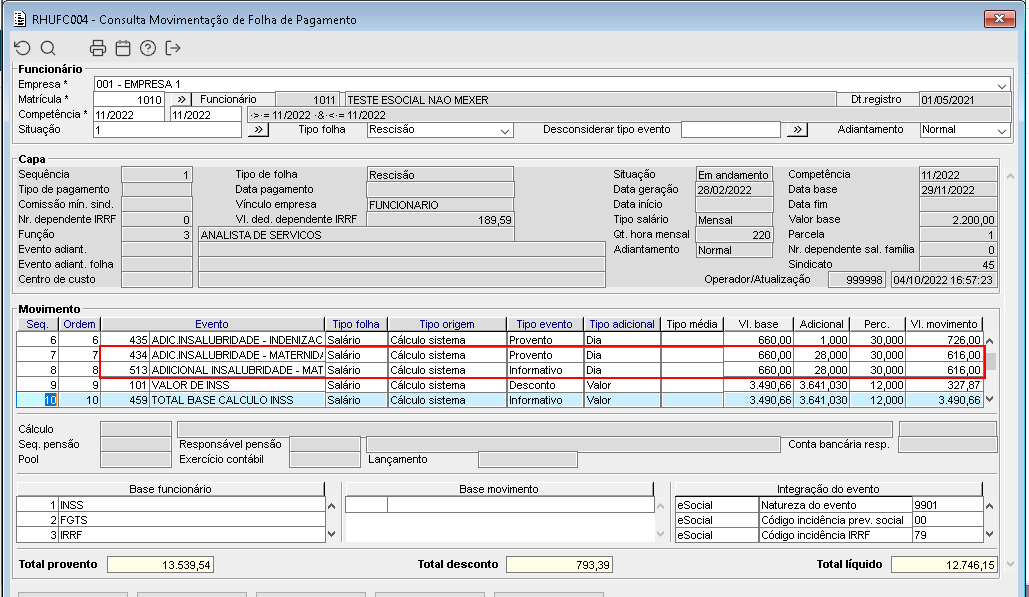This screenshot has width=1029, height=597.
Task: Click the magnifier search toolbar icon
Action: click(48, 48)
